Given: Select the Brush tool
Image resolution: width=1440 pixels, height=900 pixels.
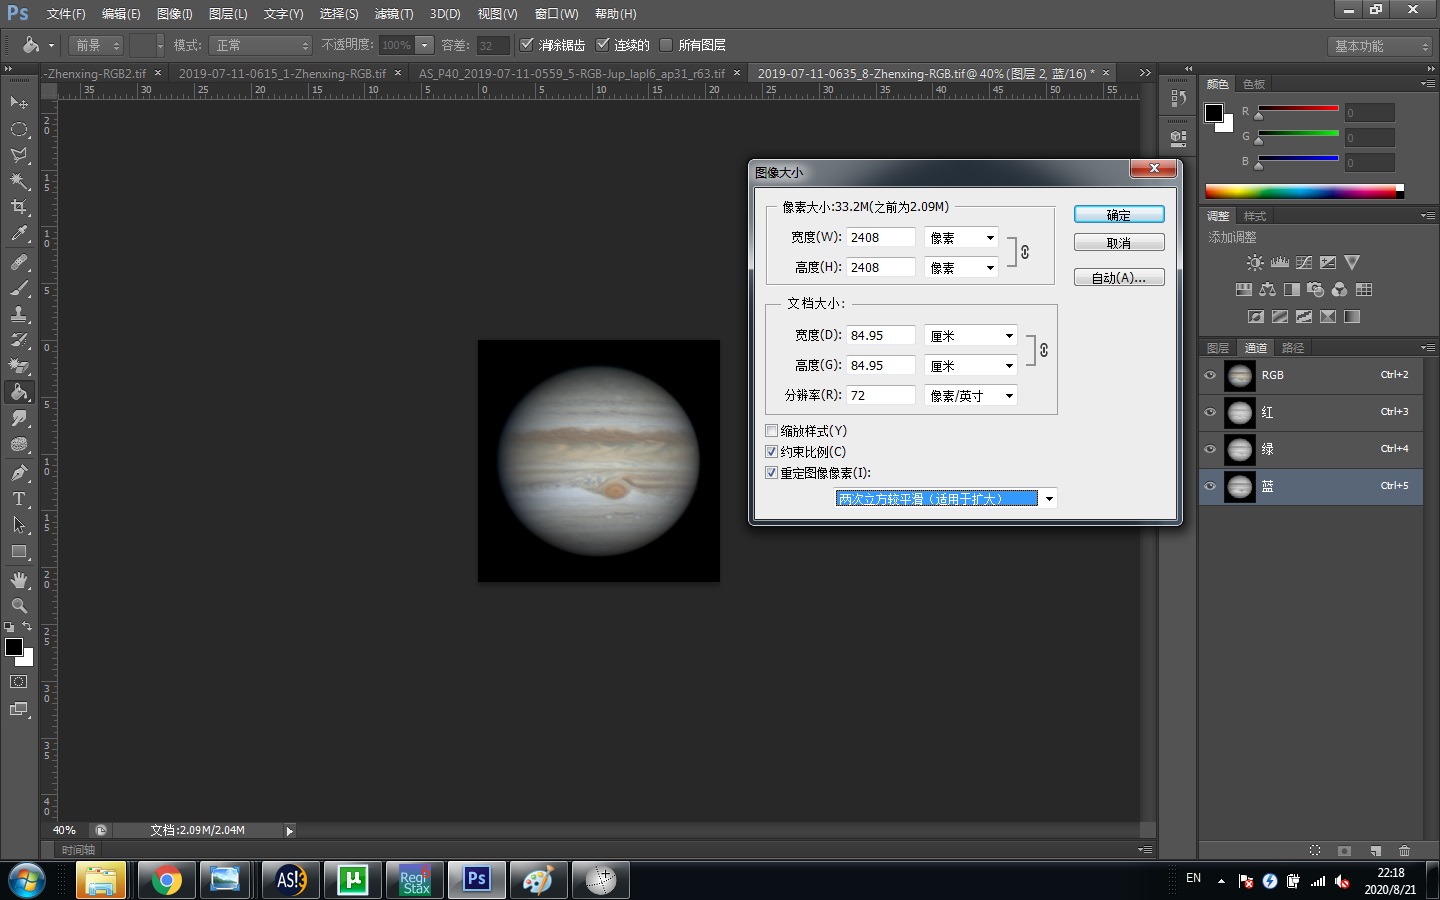Looking at the screenshot, I should [19, 288].
